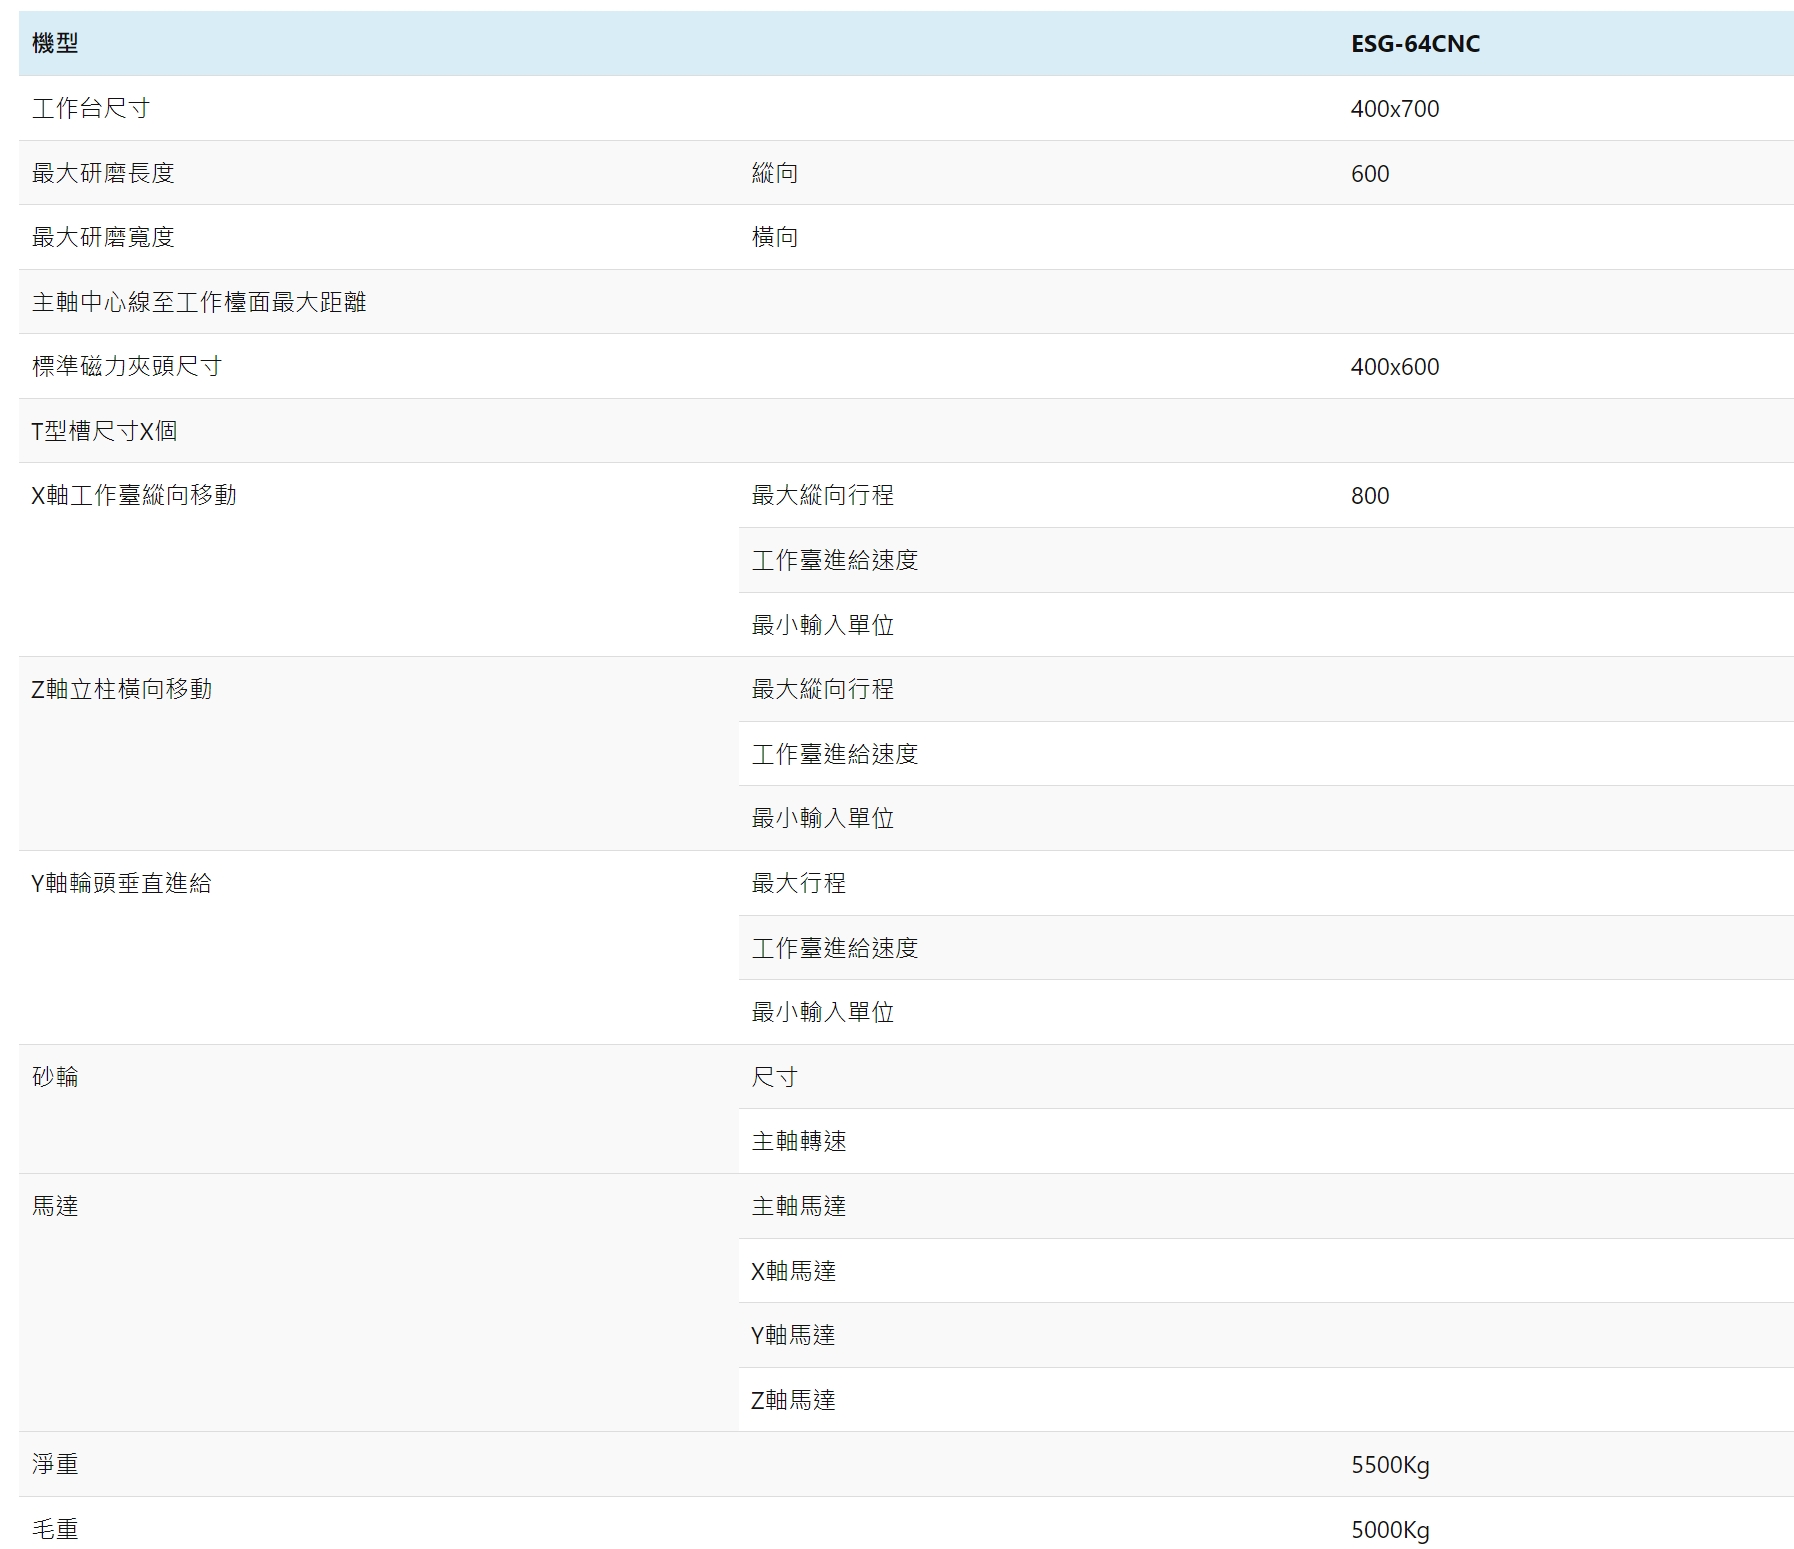Screen dimensions: 1794x1549
Task: Select the Z軸馬達 cell
Action: 794,1400
